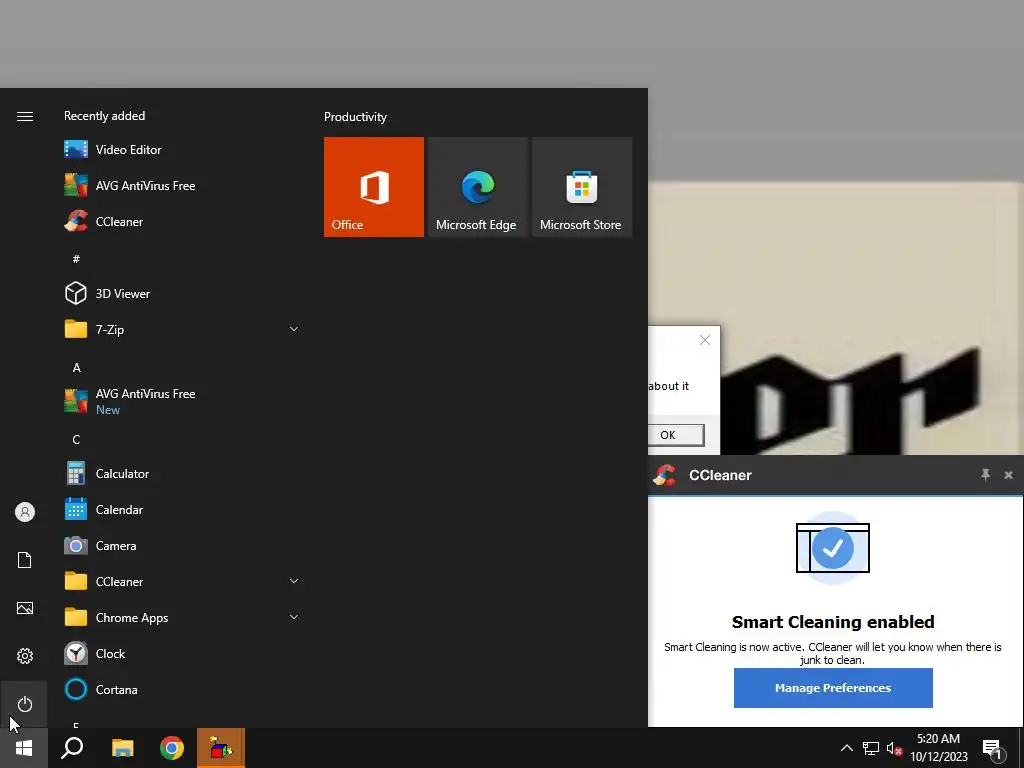Open Video Editor from Recently added
Image resolution: width=1024 pixels, height=768 pixels.
tap(183, 150)
